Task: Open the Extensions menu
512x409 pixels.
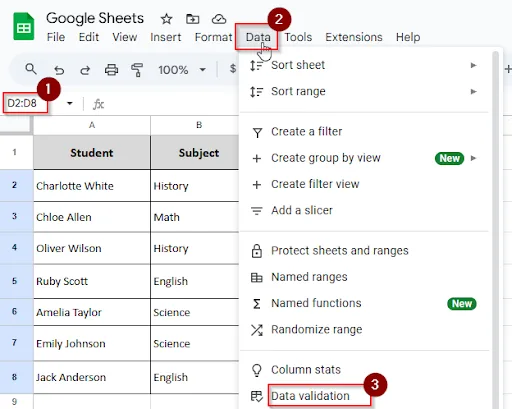Action: [354, 37]
